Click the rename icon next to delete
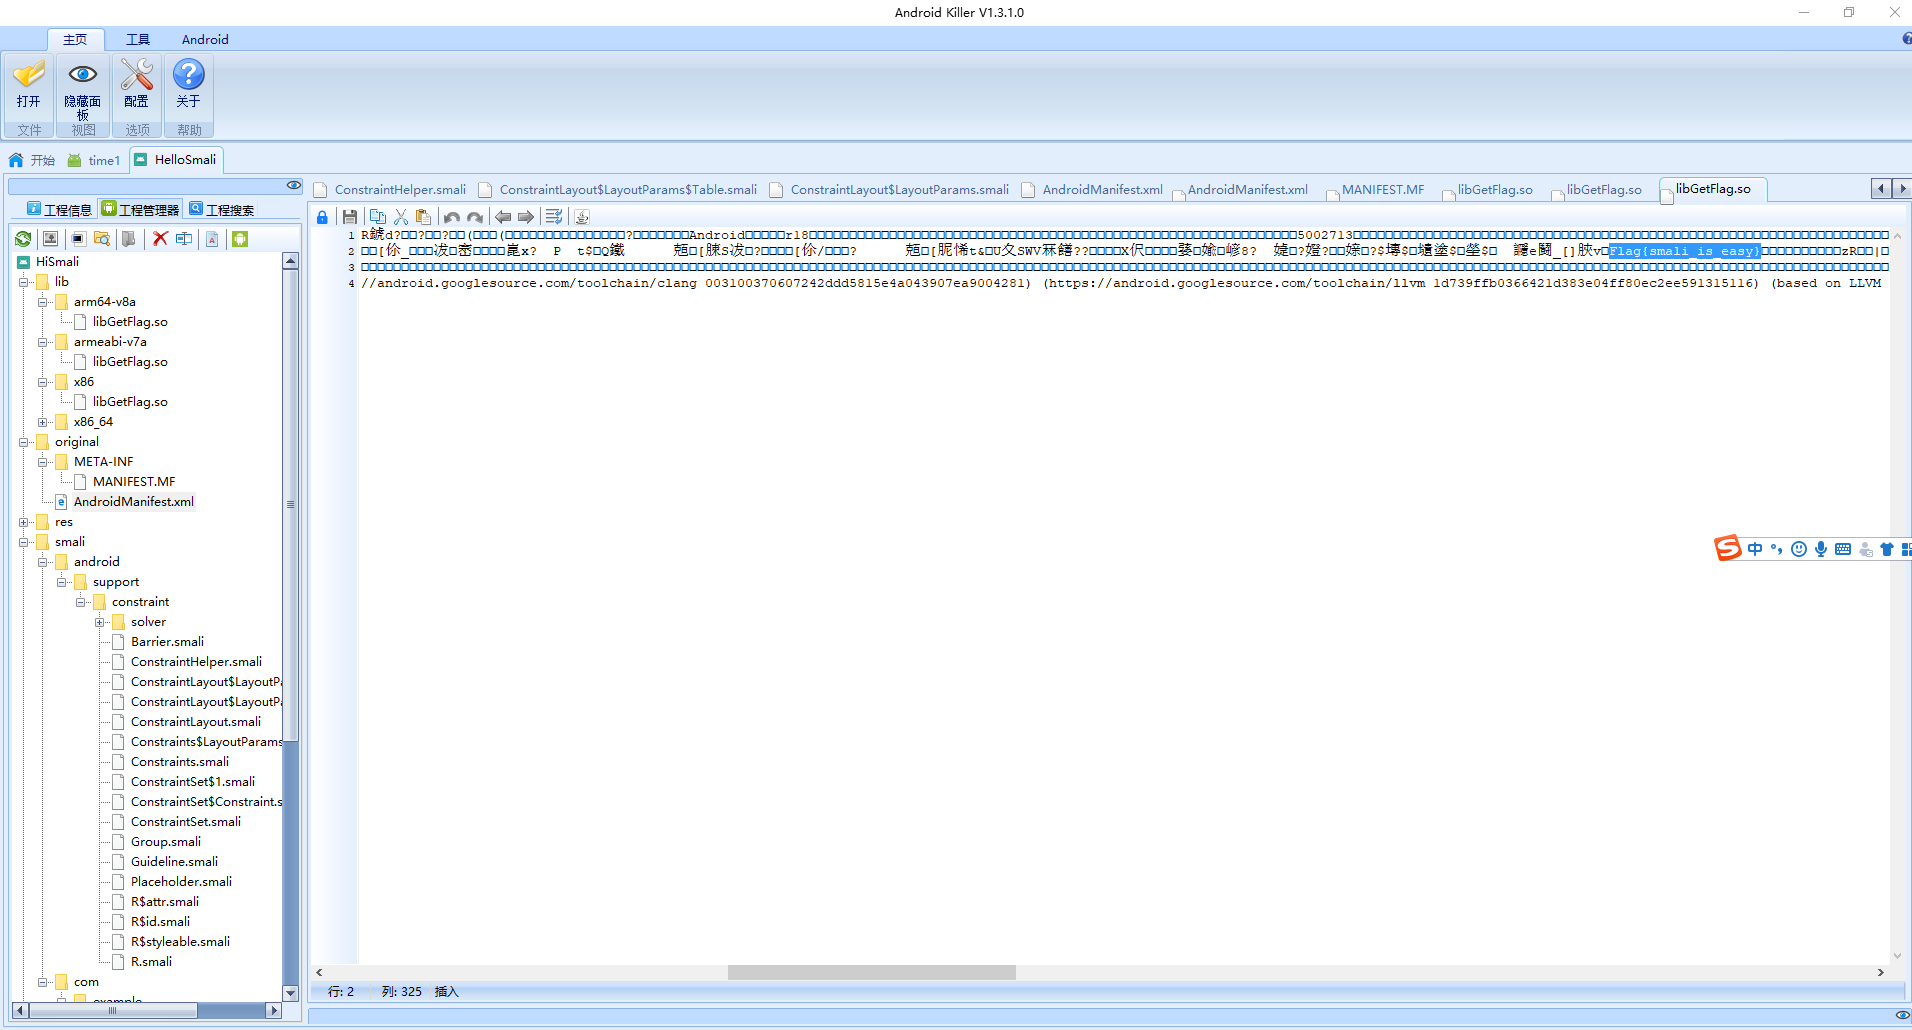 point(184,239)
